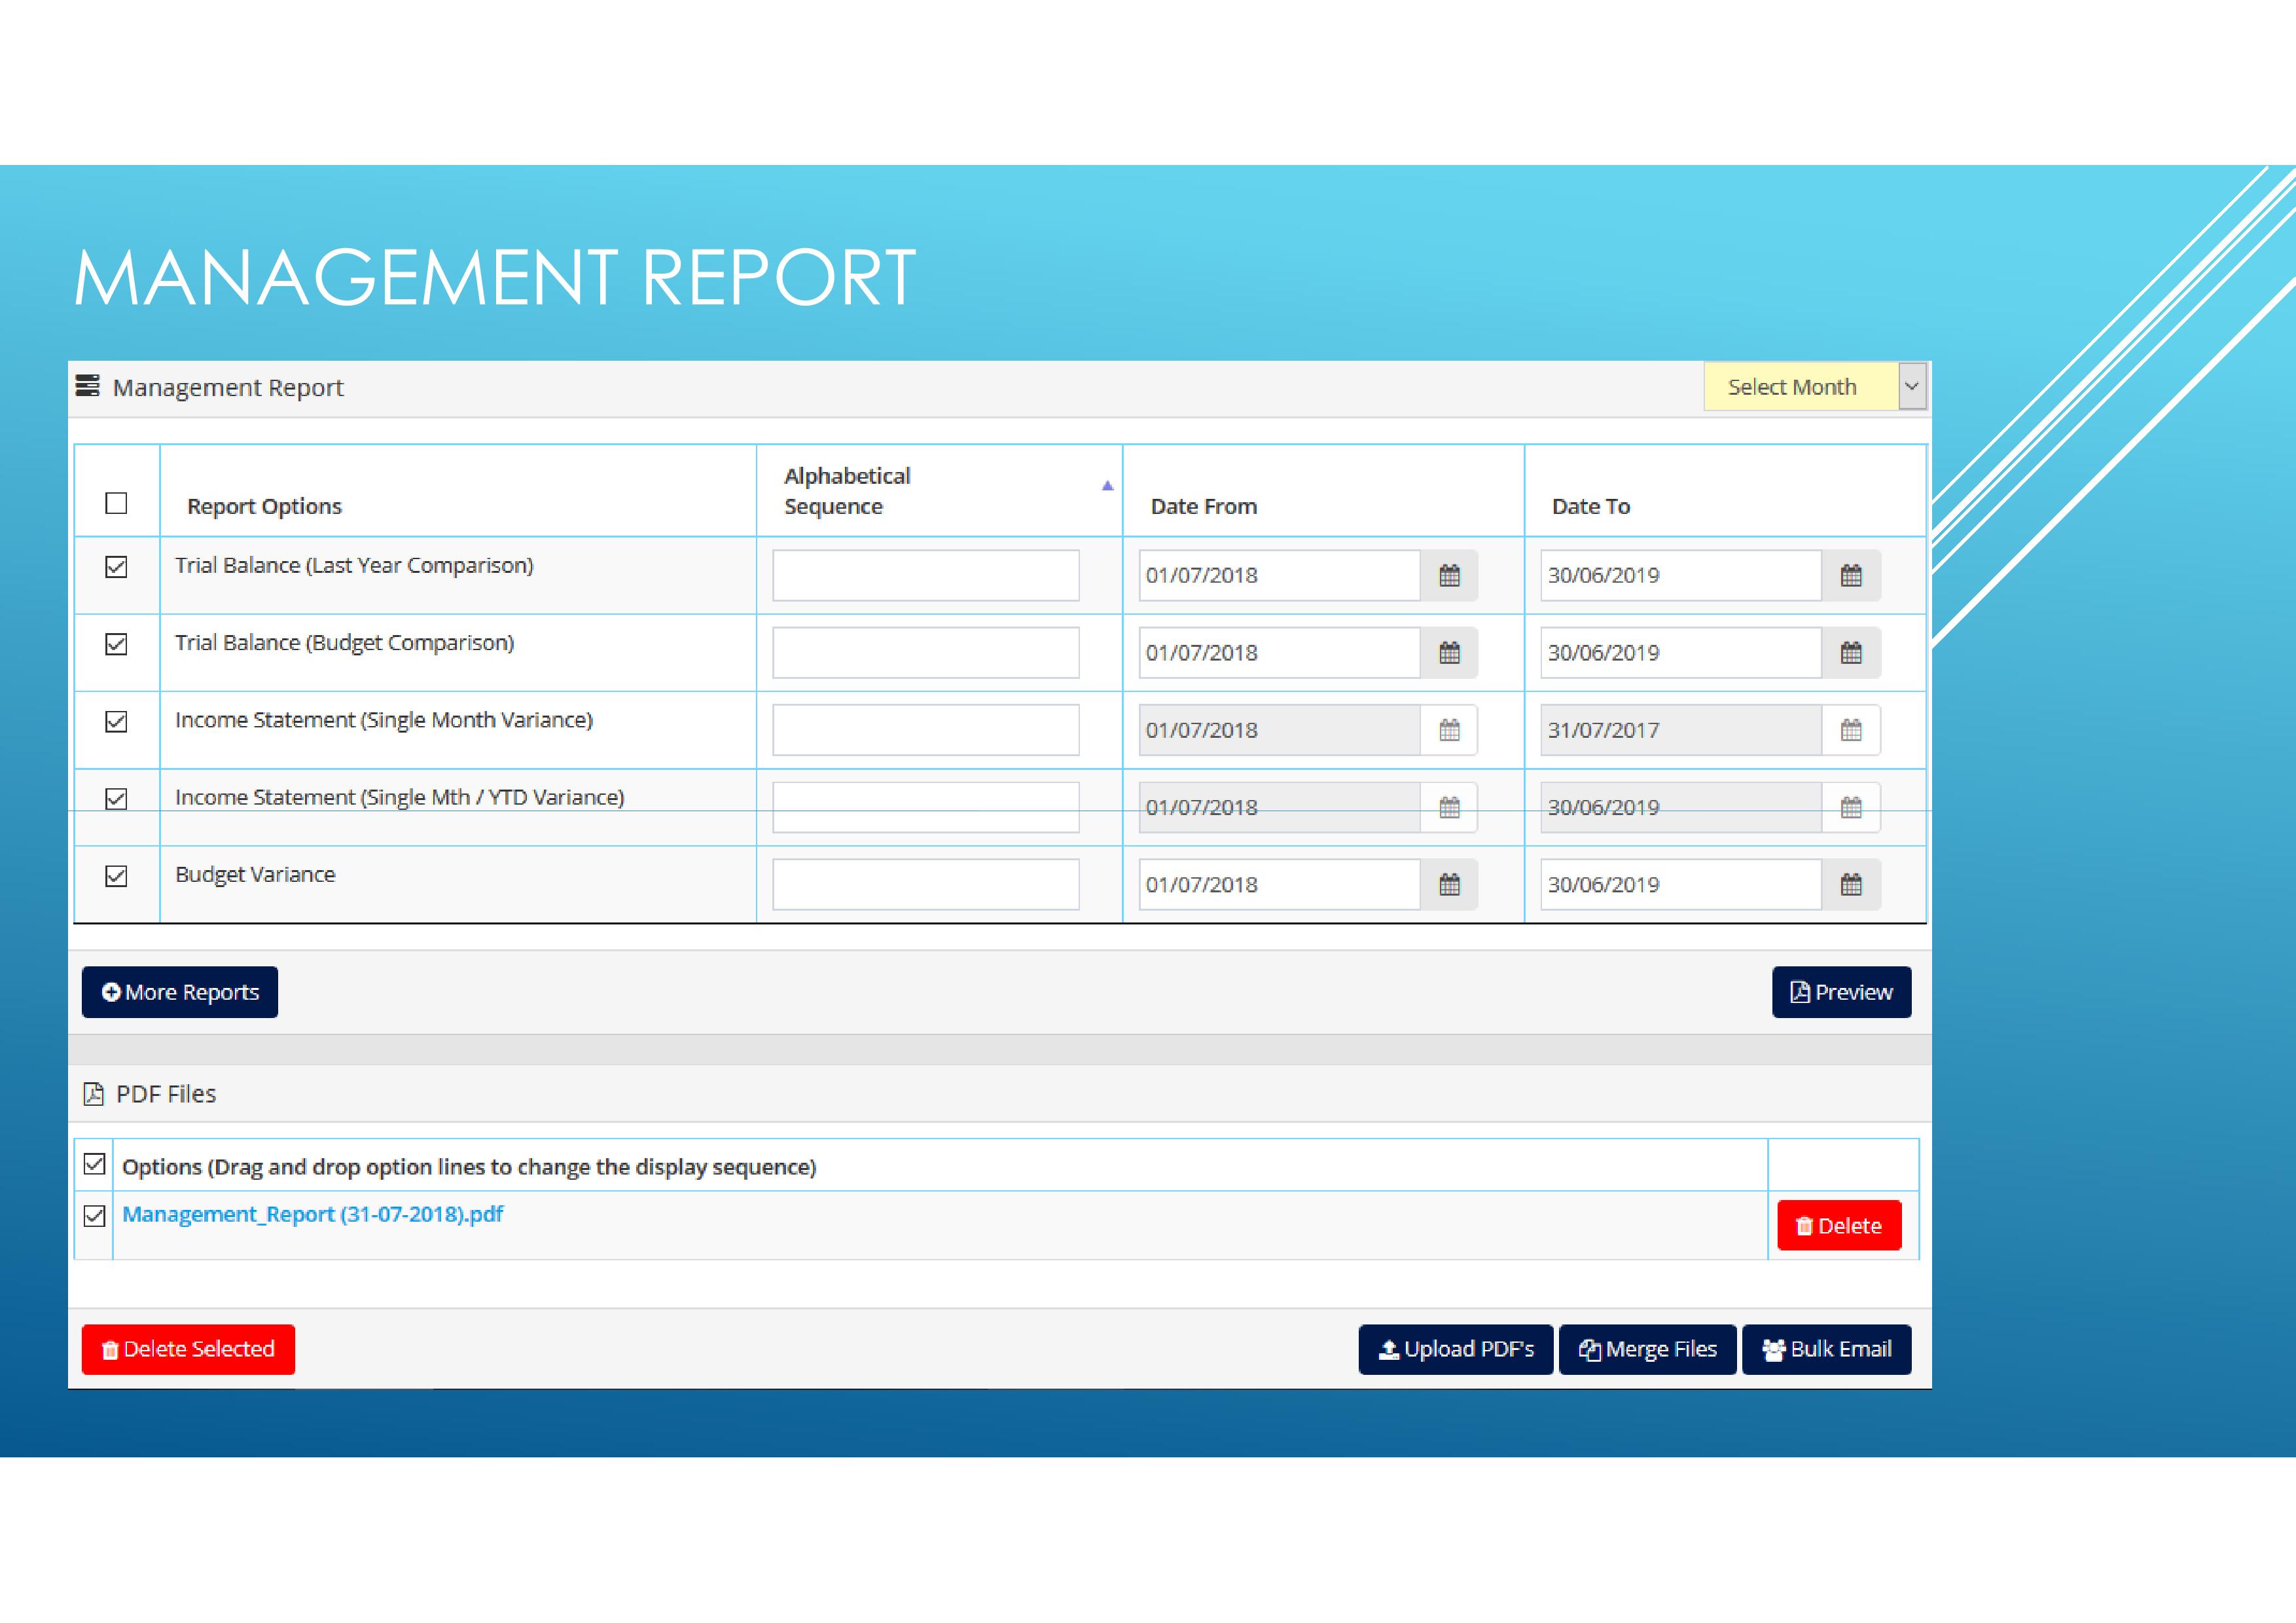2296x1623 pixels.
Task: Uncheck Trial Balance (Last Year Comparison)
Action: [x=116, y=567]
